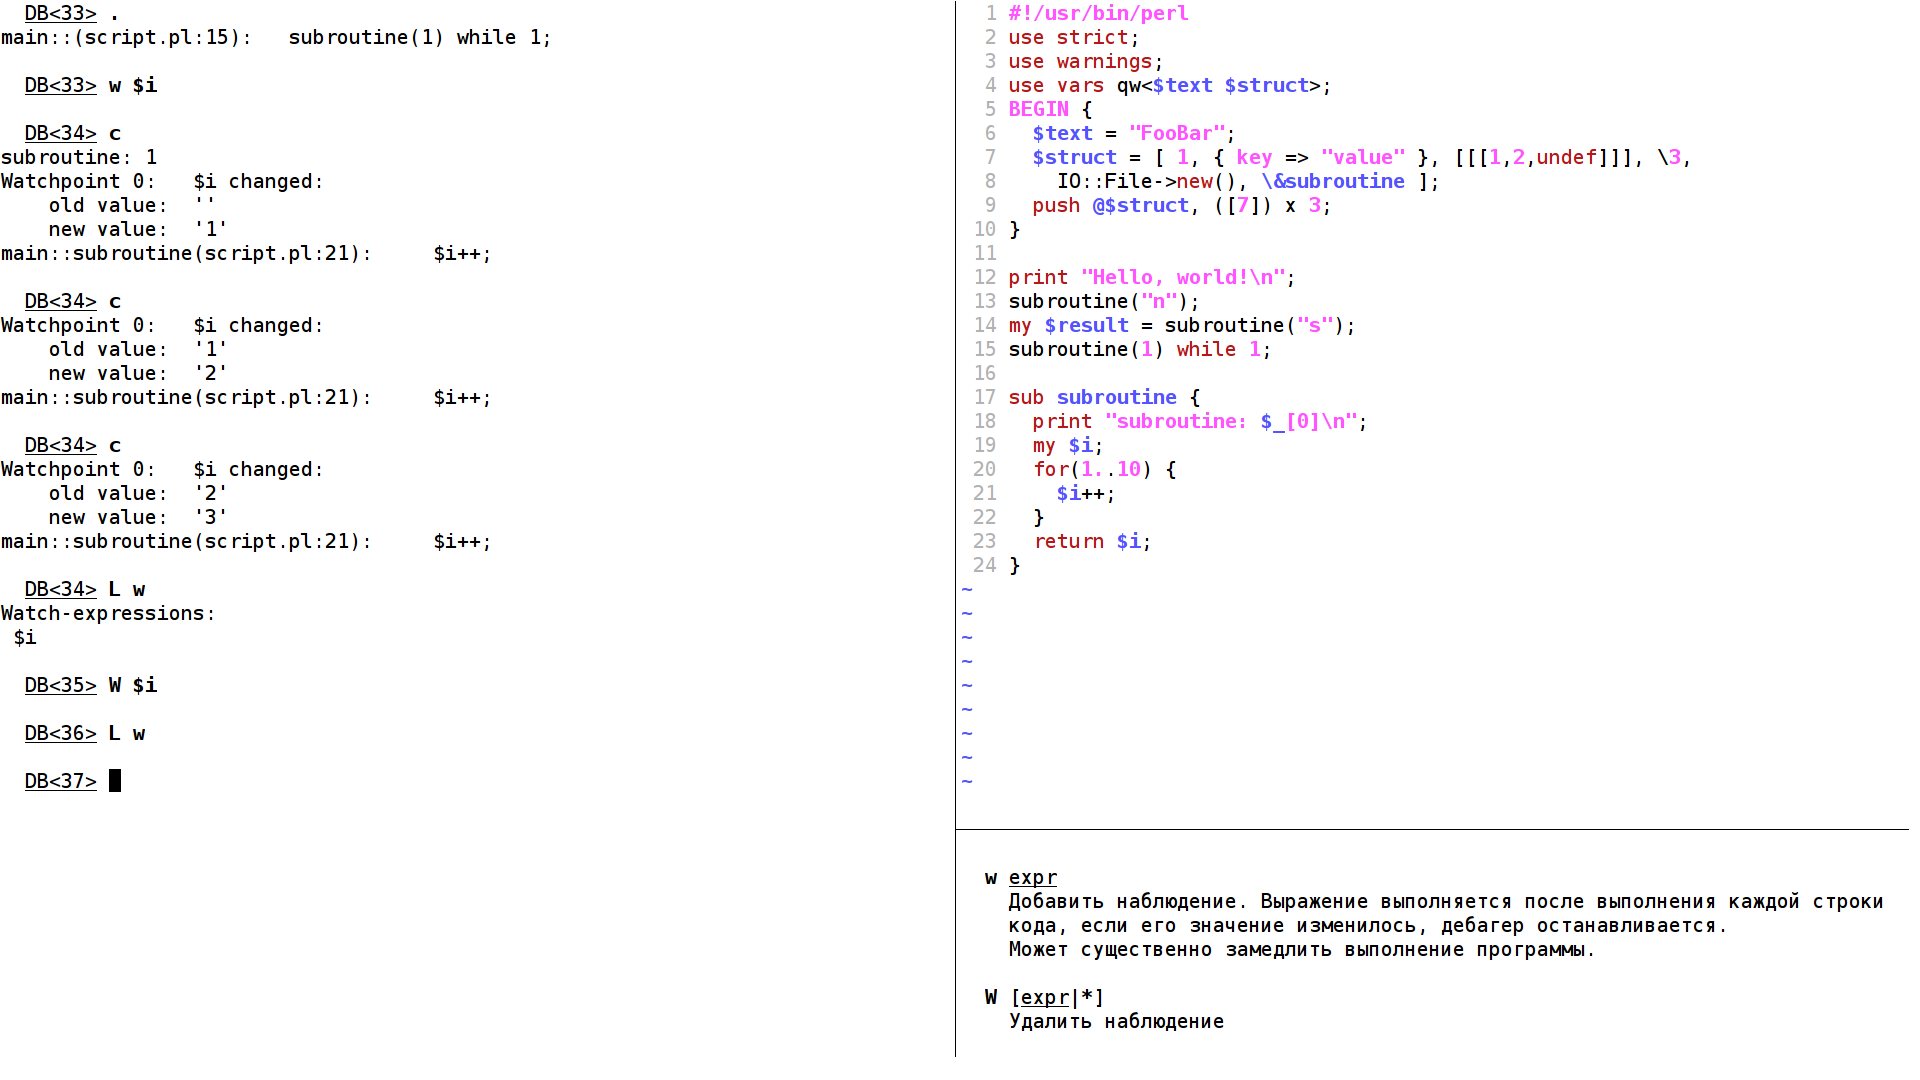Viewport: 1920px width, 1080px height.
Task: Click the BEGIN block opening line
Action: click(x=1050, y=109)
